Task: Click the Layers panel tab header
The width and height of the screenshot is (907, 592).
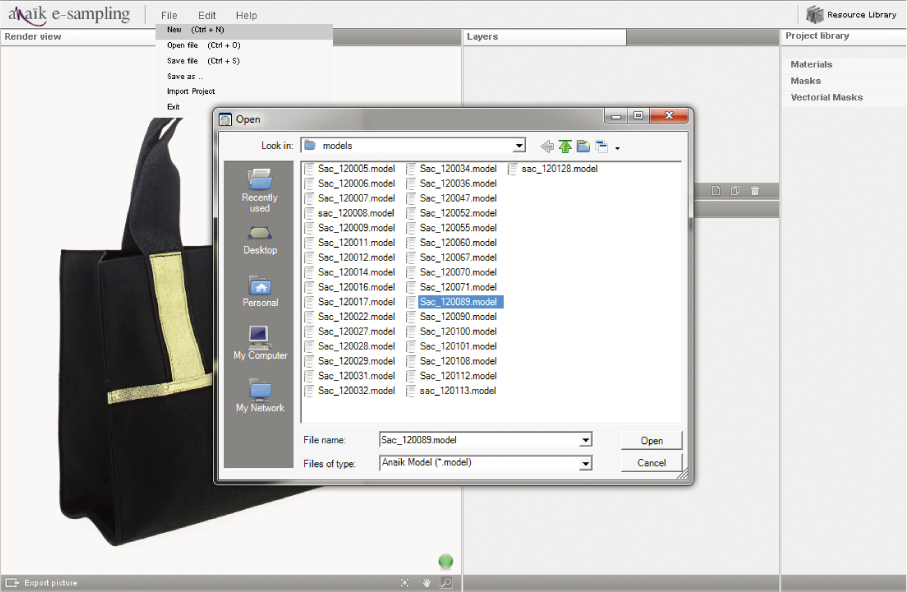Action: click(x=544, y=37)
